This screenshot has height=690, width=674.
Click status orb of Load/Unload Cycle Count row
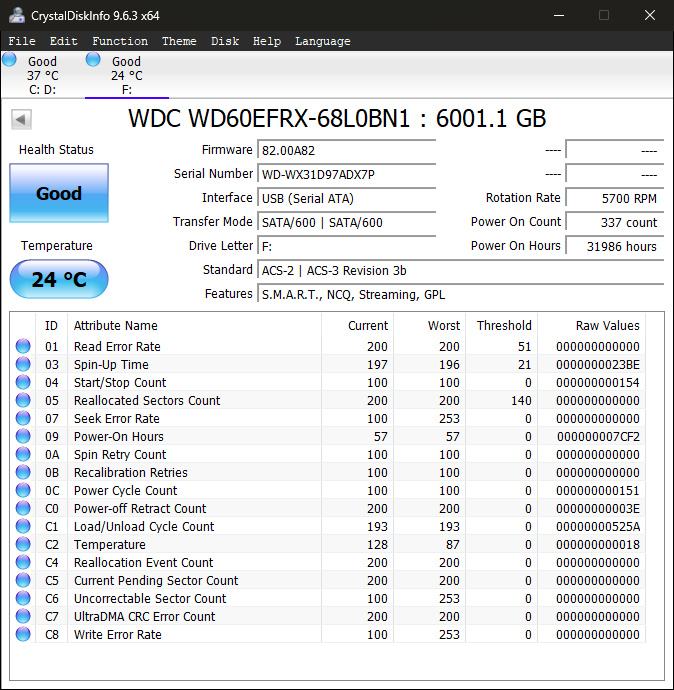click(x=23, y=526)
